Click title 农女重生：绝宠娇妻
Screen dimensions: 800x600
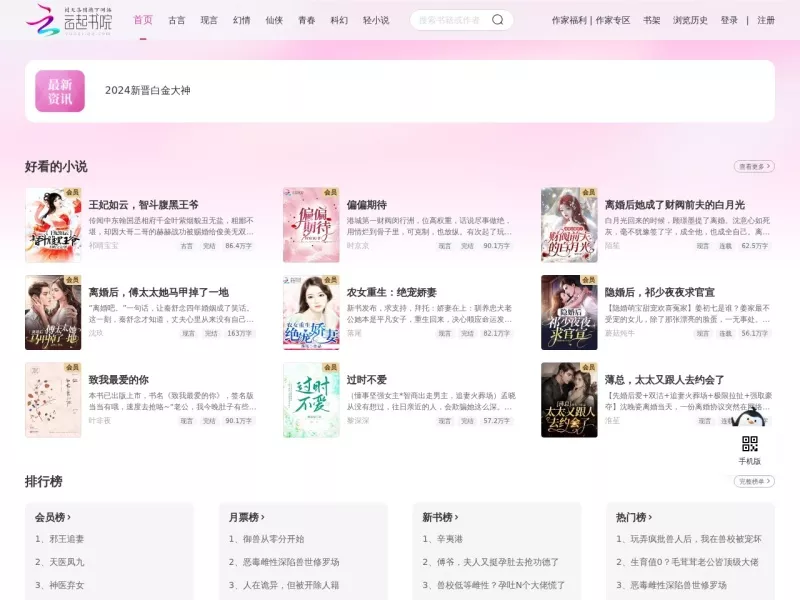pyautogui.click(x=392, y=292)
